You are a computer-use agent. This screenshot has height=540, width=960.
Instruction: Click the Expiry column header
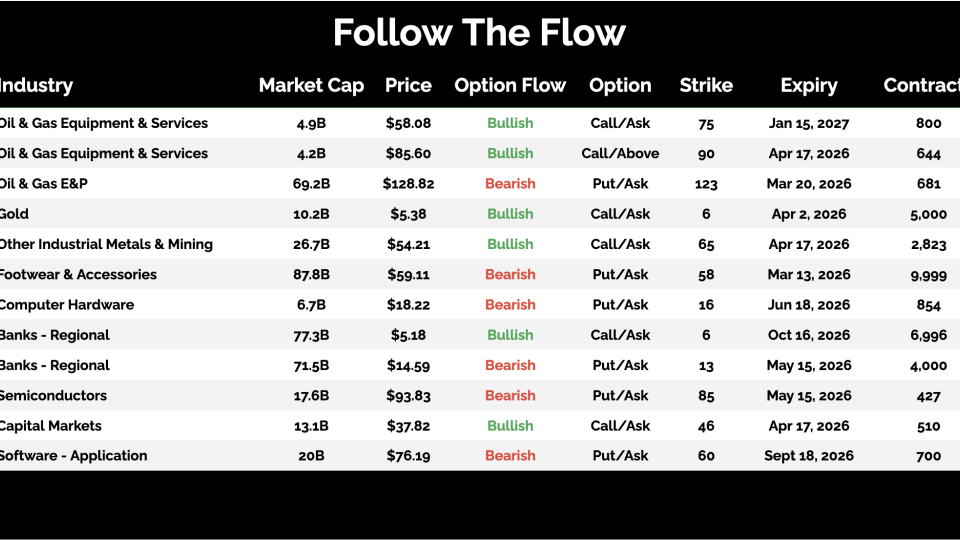tap(809, 86)
